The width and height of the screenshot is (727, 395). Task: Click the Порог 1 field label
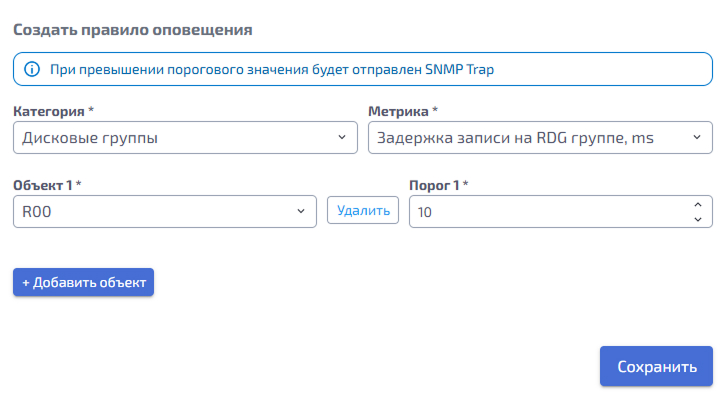439,185
